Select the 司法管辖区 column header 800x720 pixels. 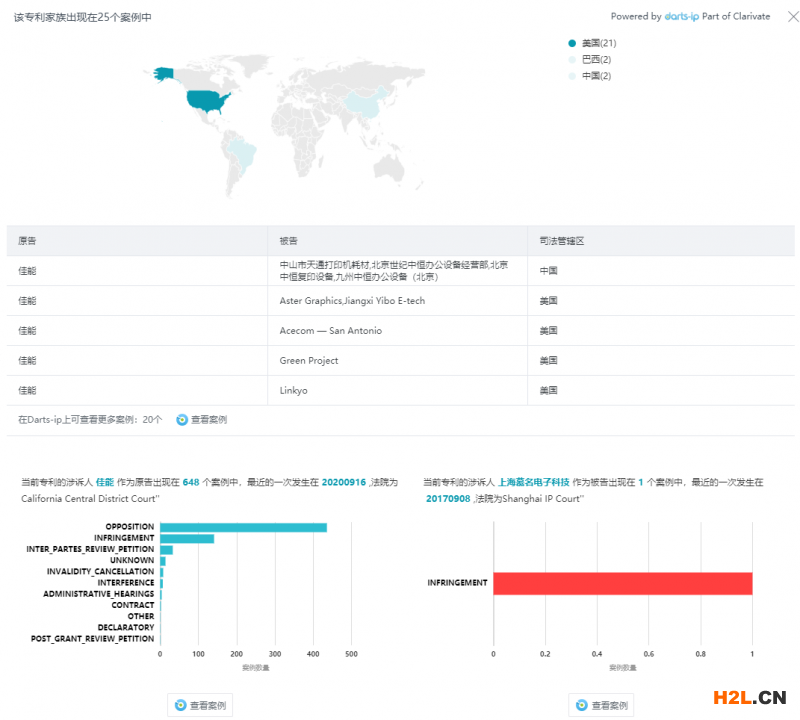(x=561, y=241)
